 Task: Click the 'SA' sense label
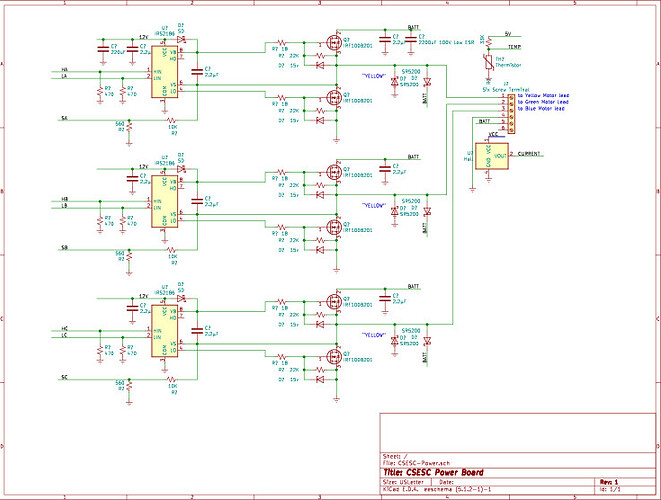pyautogui.click(x=64, y=118)
